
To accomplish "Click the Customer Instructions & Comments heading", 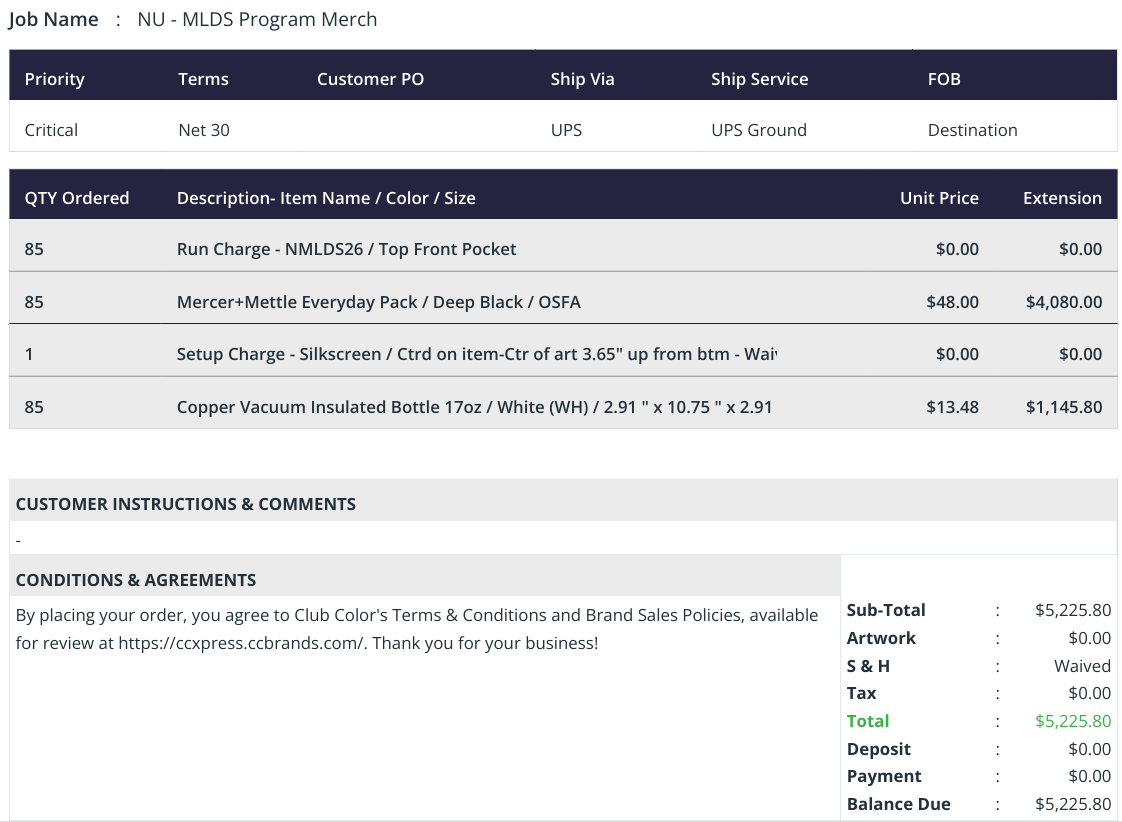I will pos(185,504).
